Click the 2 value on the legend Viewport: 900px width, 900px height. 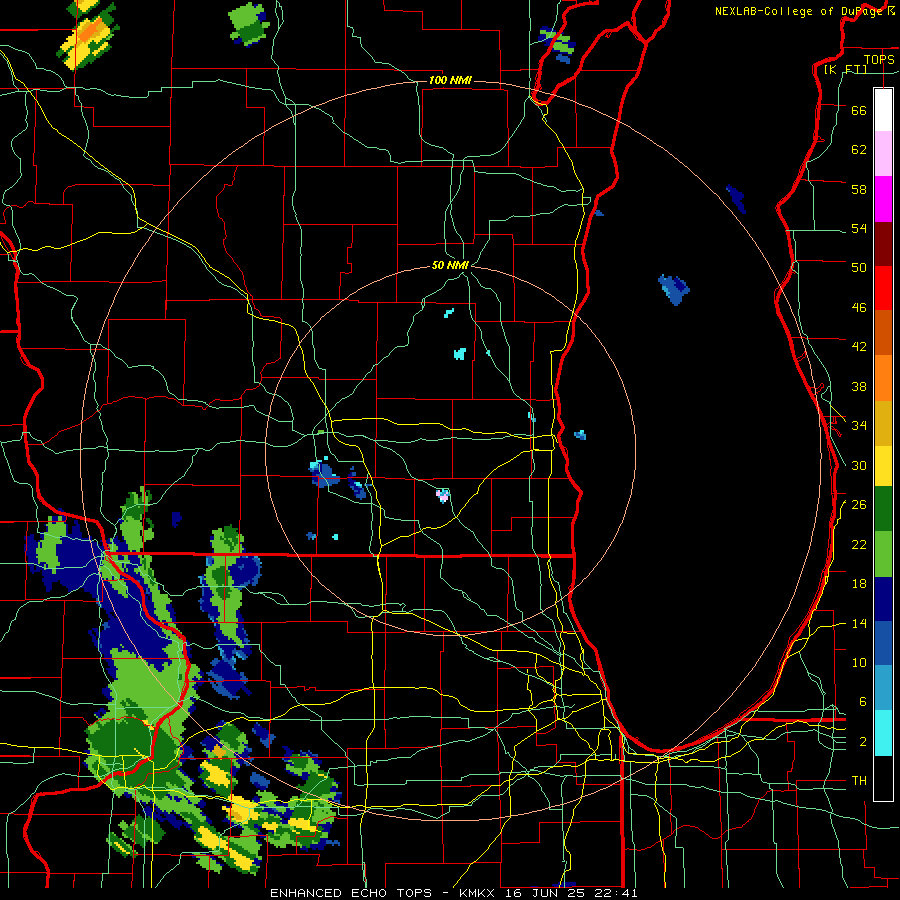(x=863, y=742)
